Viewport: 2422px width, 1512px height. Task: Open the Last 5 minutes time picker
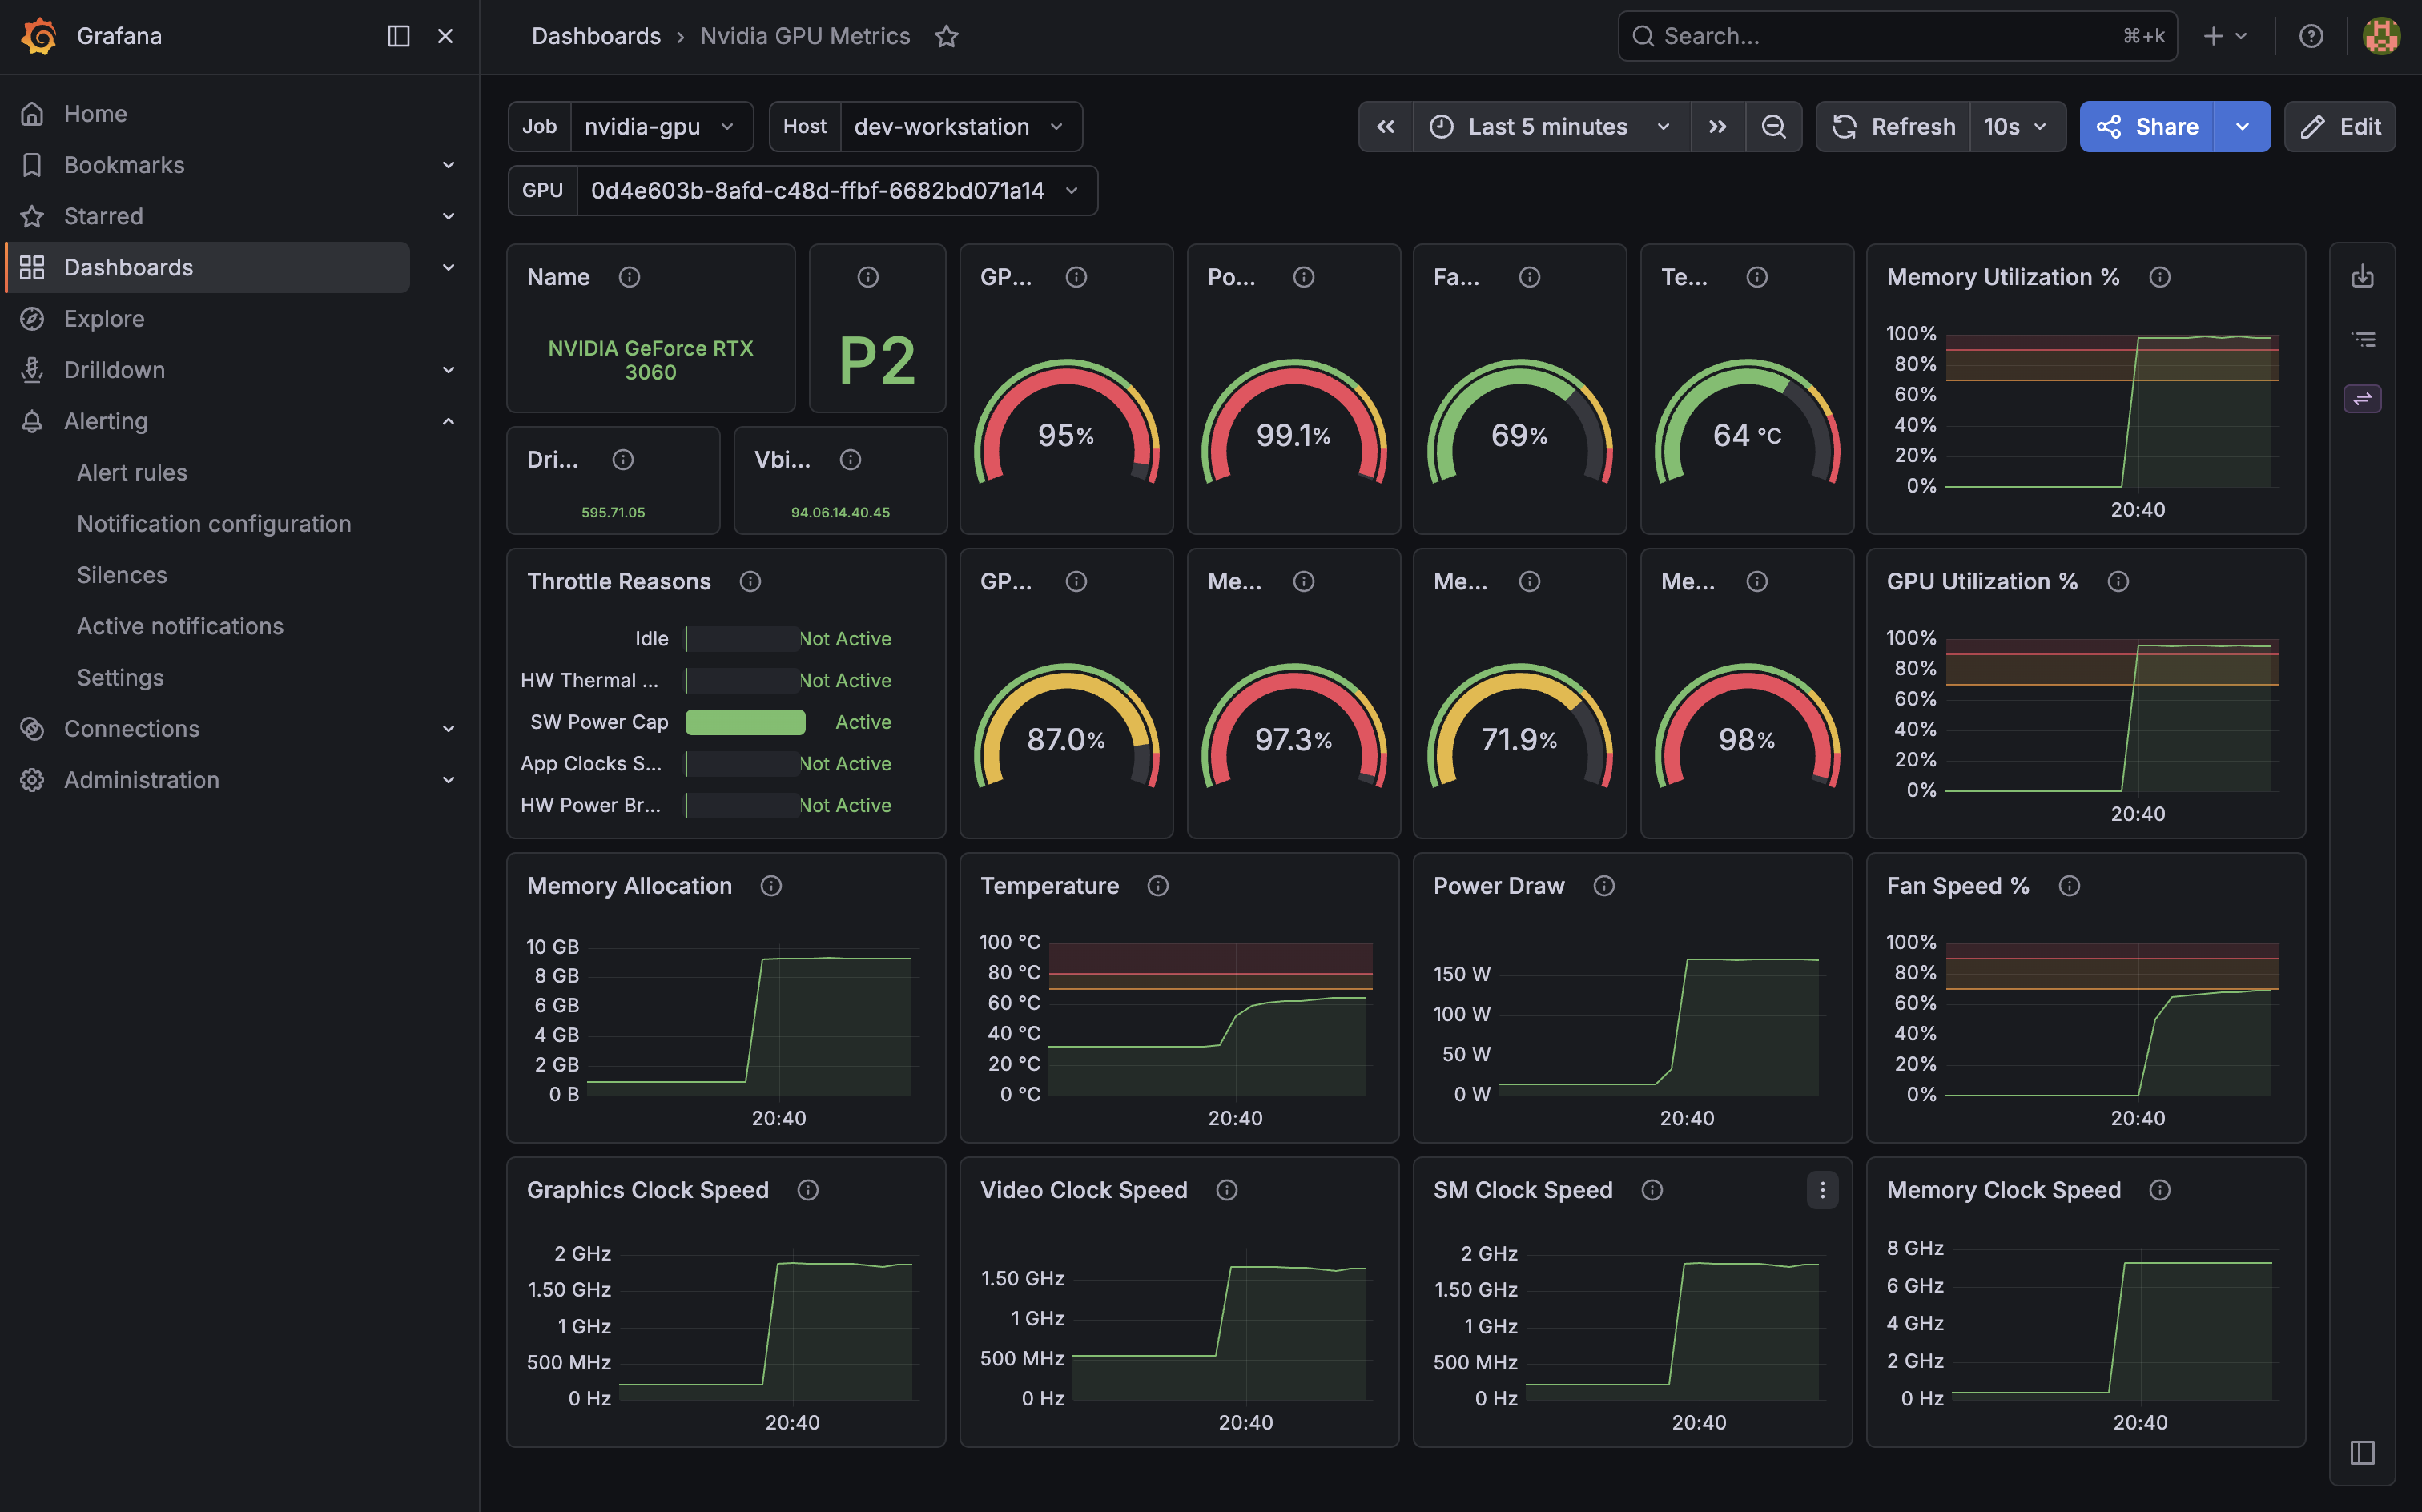point(1551,126)
